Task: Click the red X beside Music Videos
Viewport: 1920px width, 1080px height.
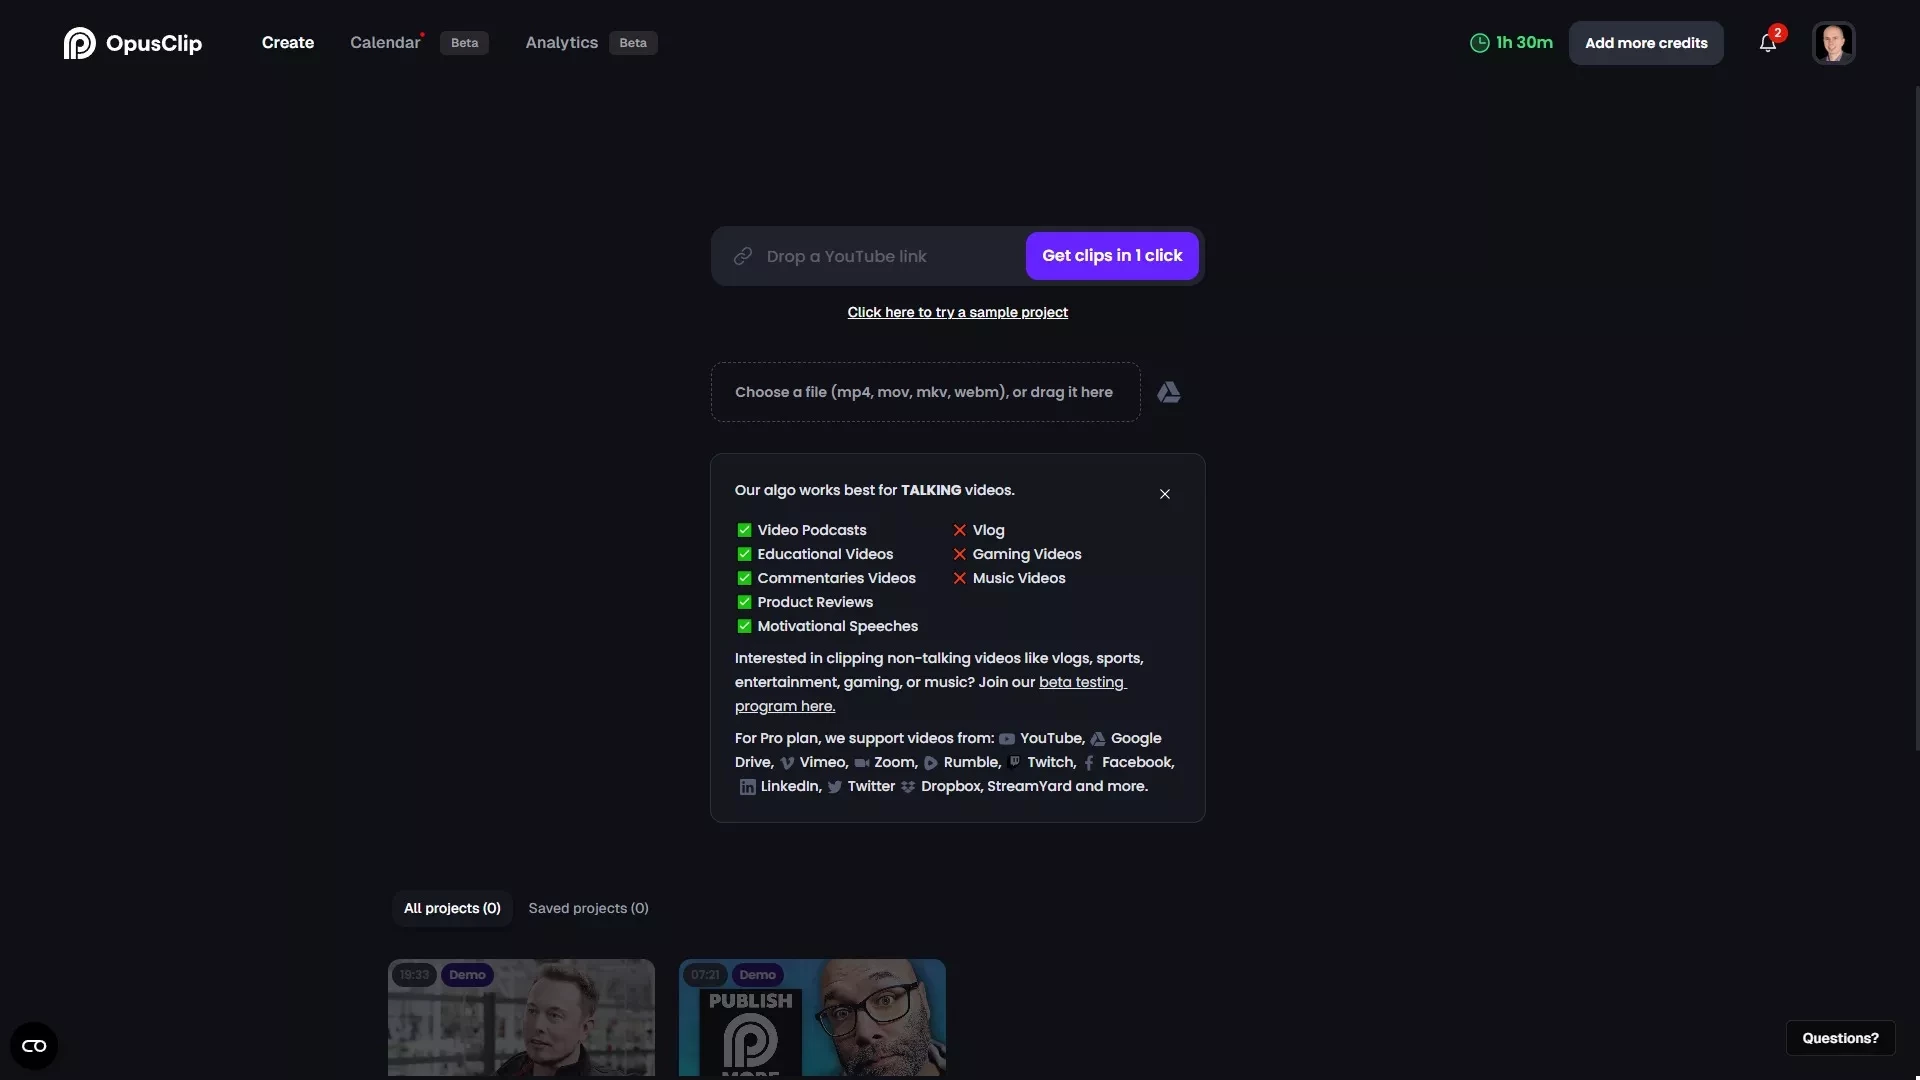Action: [x=959, y=578]
